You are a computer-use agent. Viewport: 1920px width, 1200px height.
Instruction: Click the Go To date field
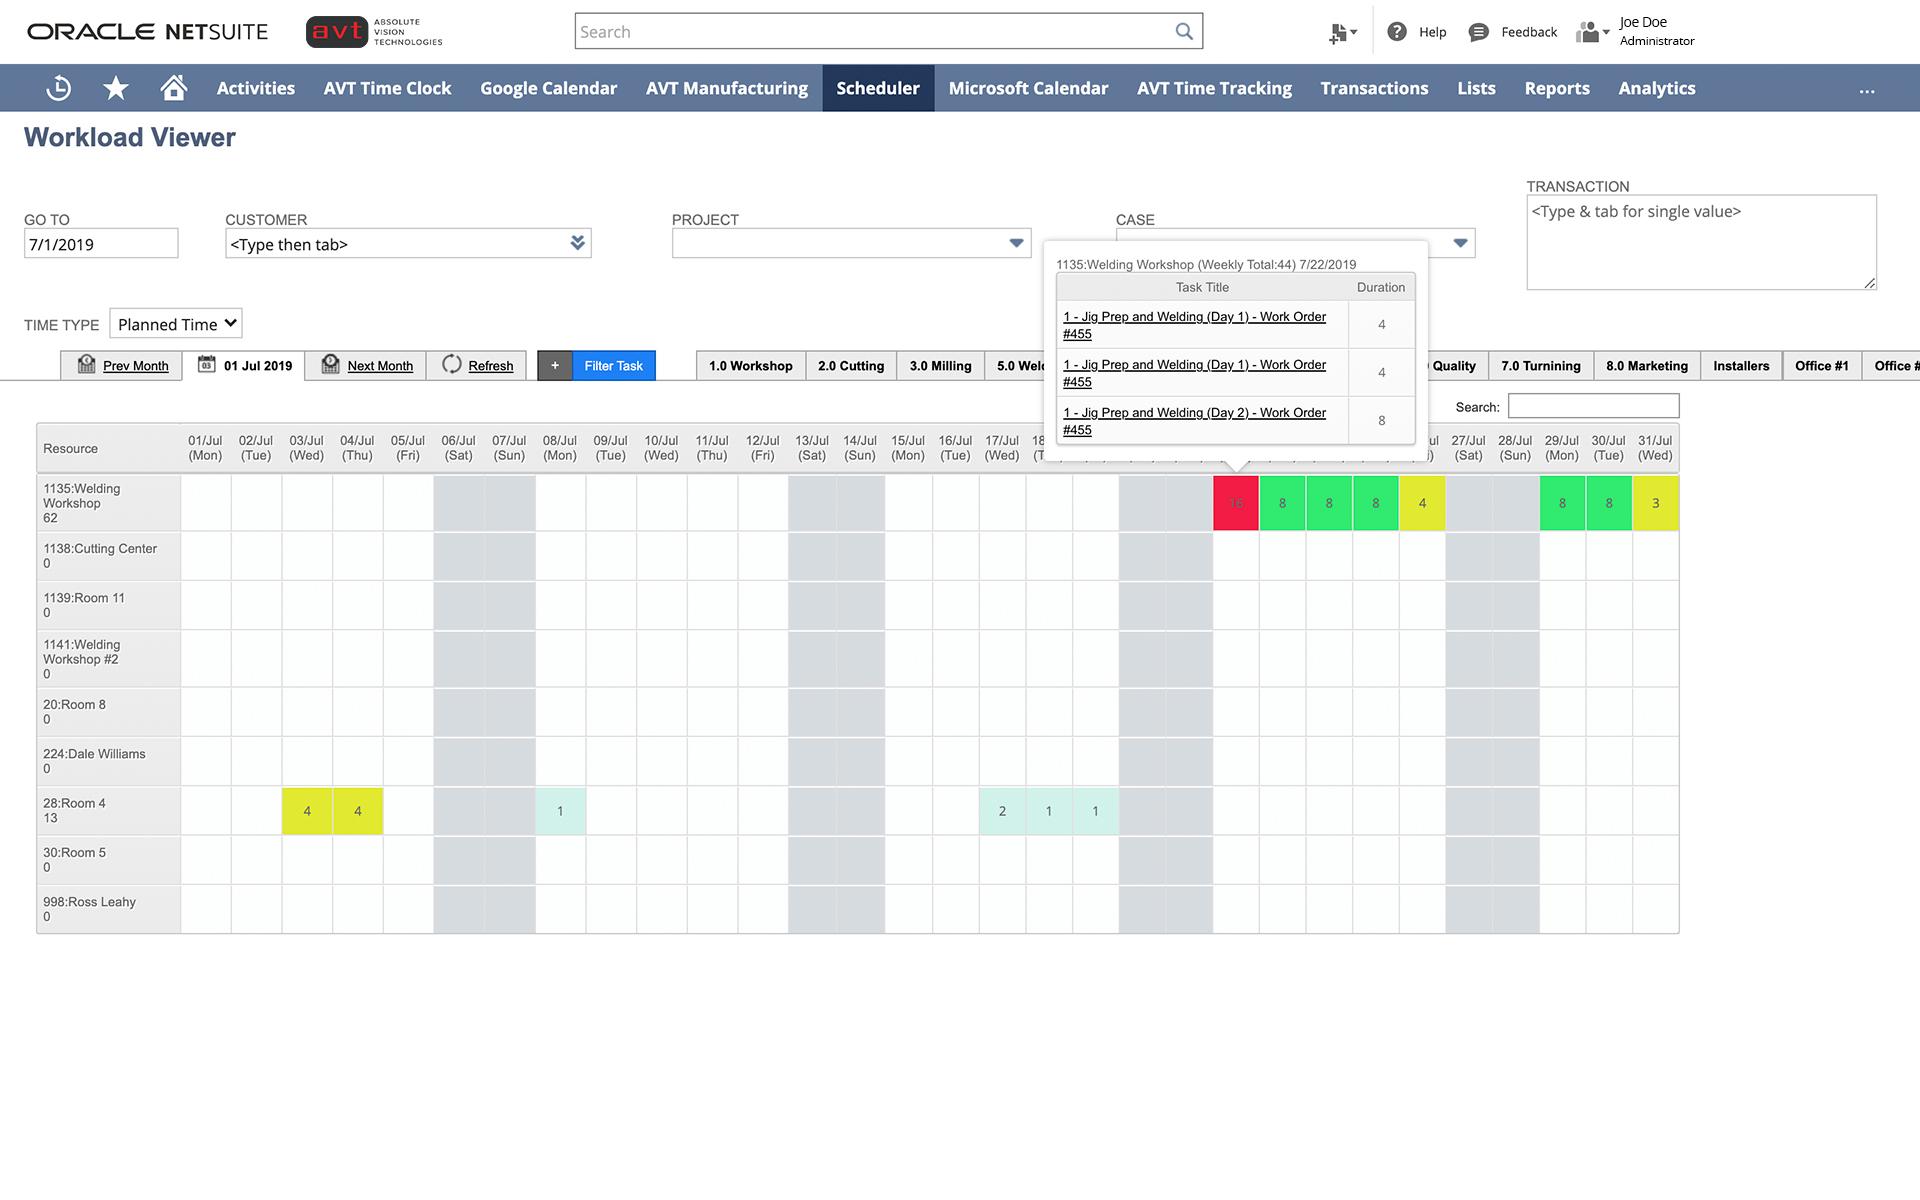tap(101, 244)
